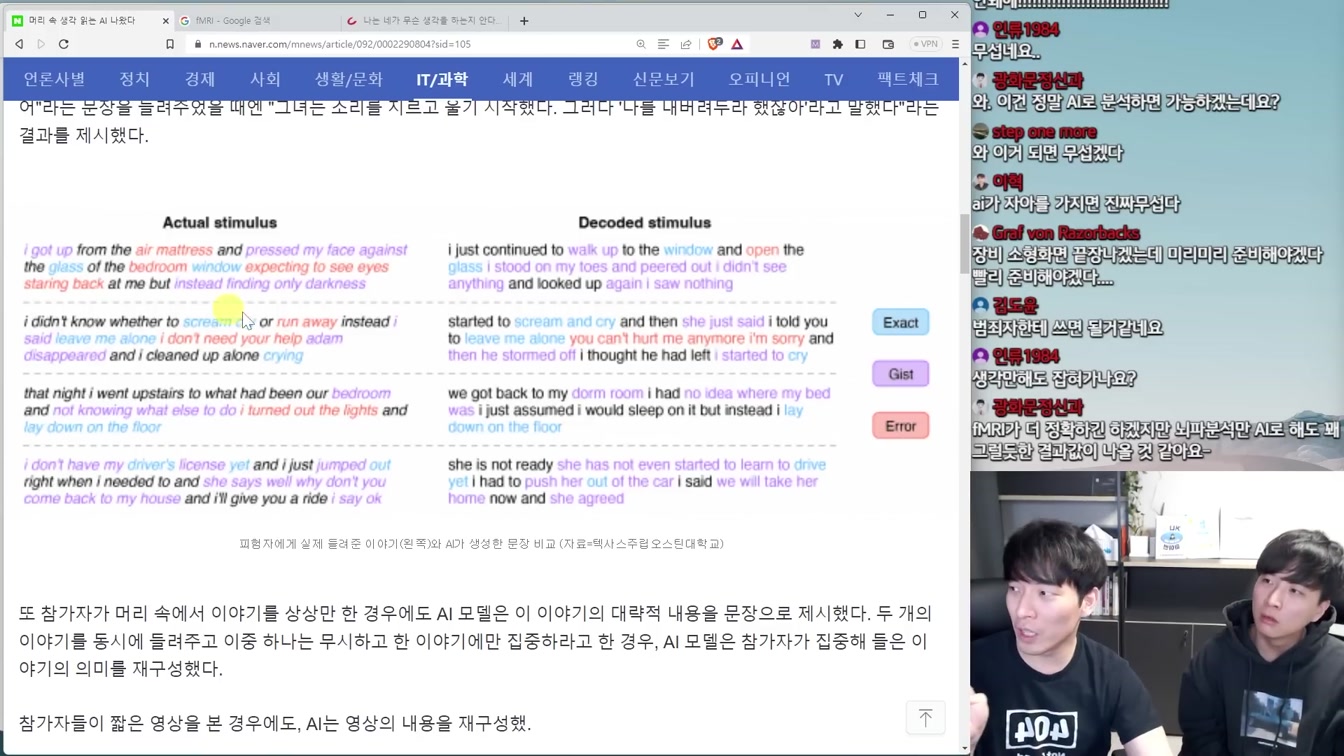
Task: Go back to the previous page
Action: click(x=19, y=44)
